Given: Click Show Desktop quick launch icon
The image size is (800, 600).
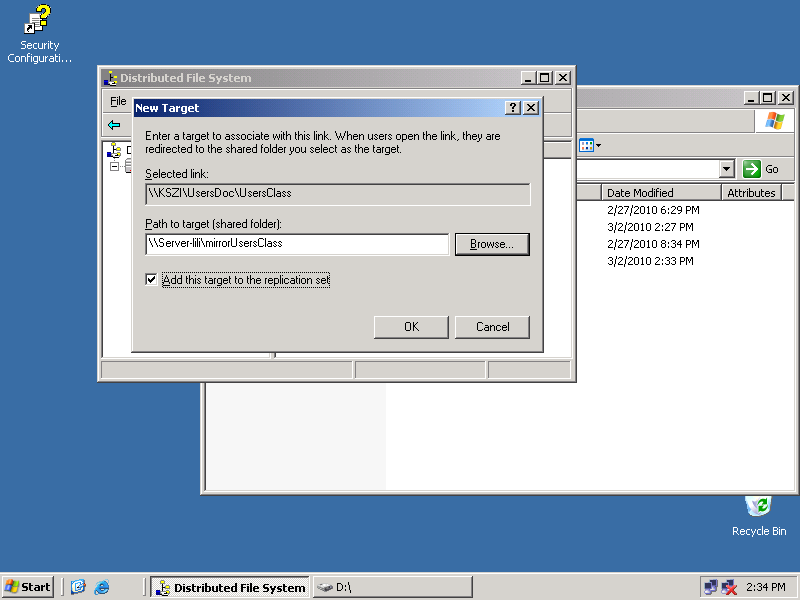Looking at the screenshot, I should [78, 587].
